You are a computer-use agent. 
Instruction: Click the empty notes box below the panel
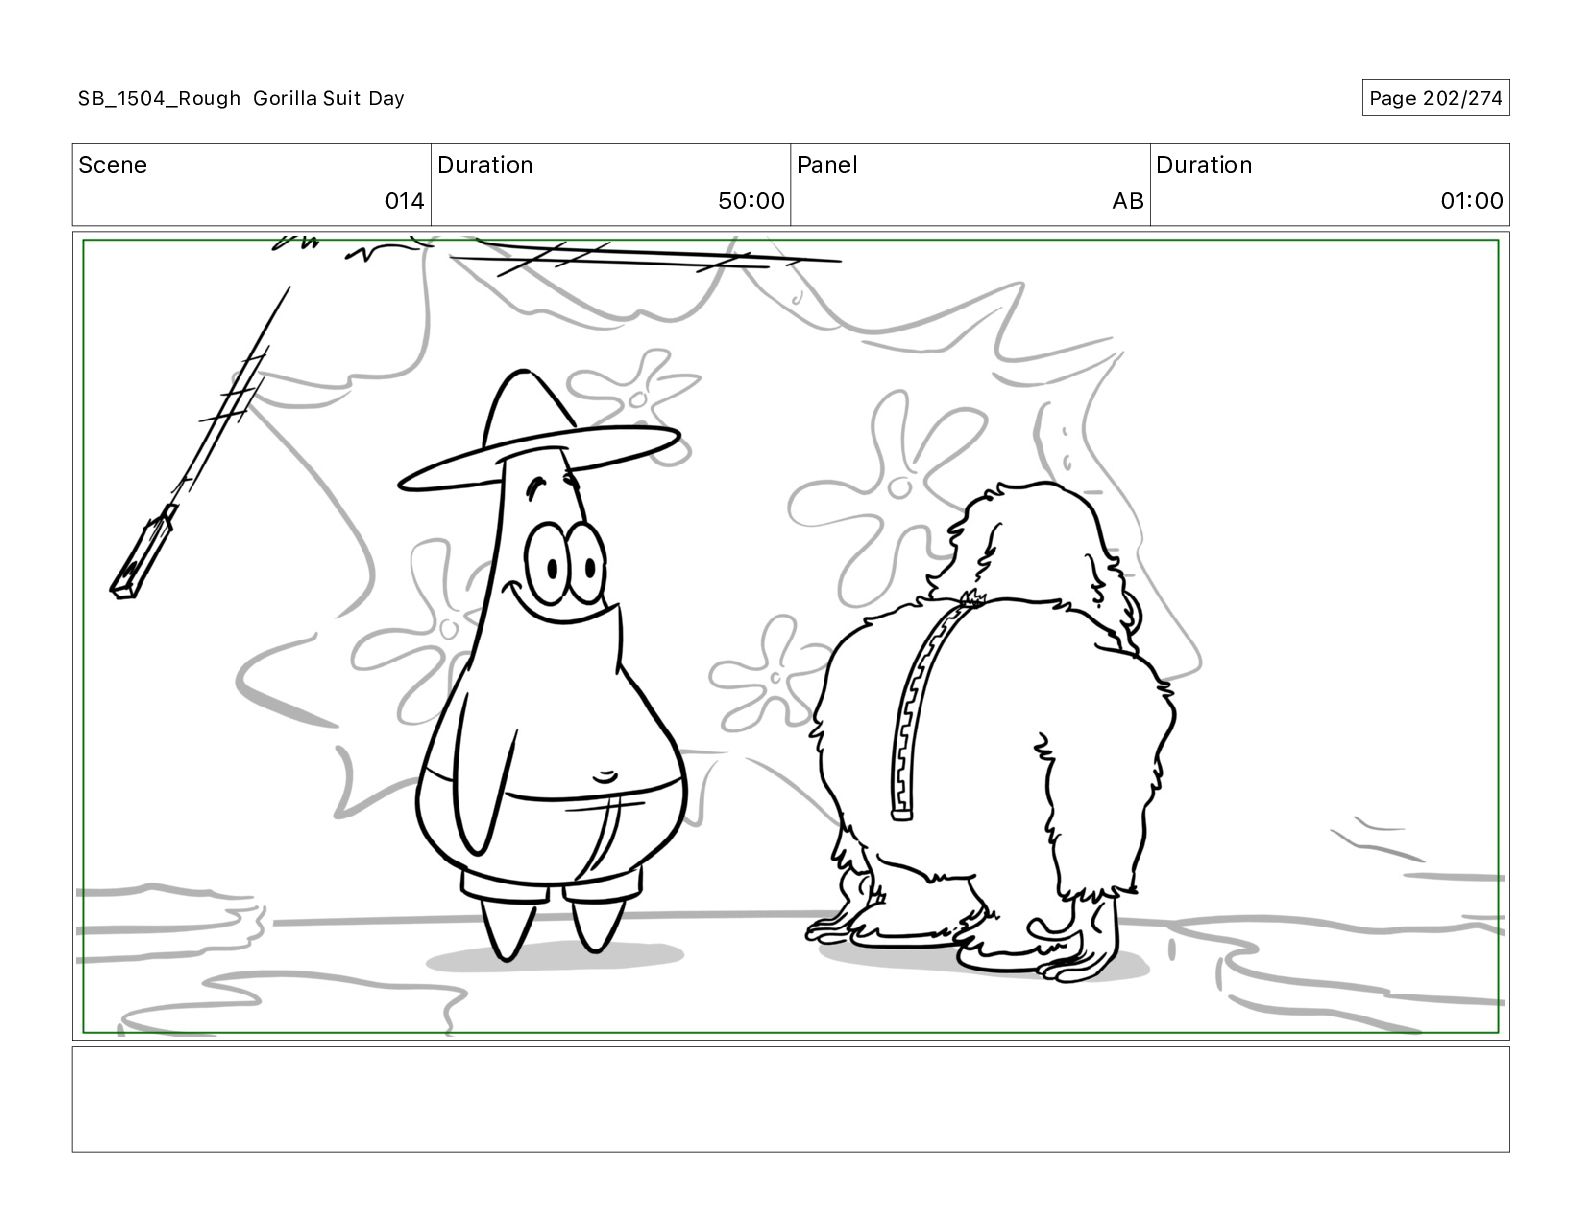pyautogui.click(x=790, y=1099)
